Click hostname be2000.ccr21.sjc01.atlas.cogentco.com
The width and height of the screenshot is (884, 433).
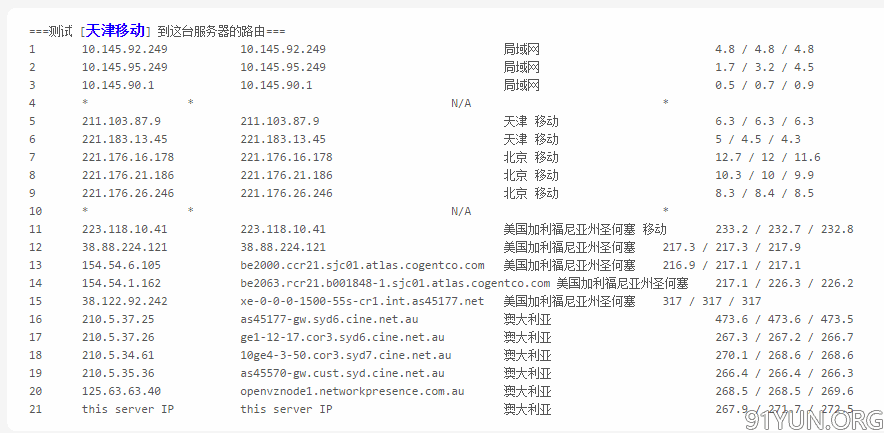362,265
